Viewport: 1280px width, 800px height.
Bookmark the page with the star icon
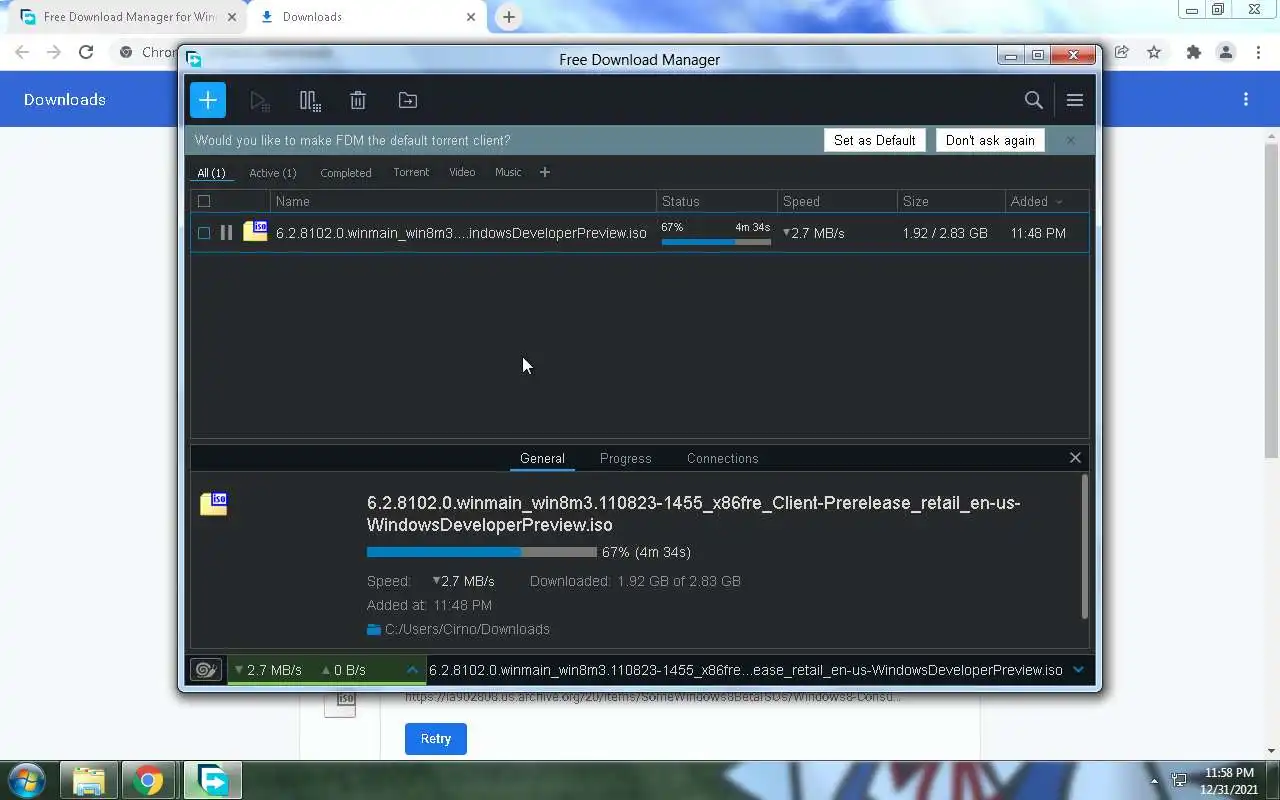point(1154,52)
